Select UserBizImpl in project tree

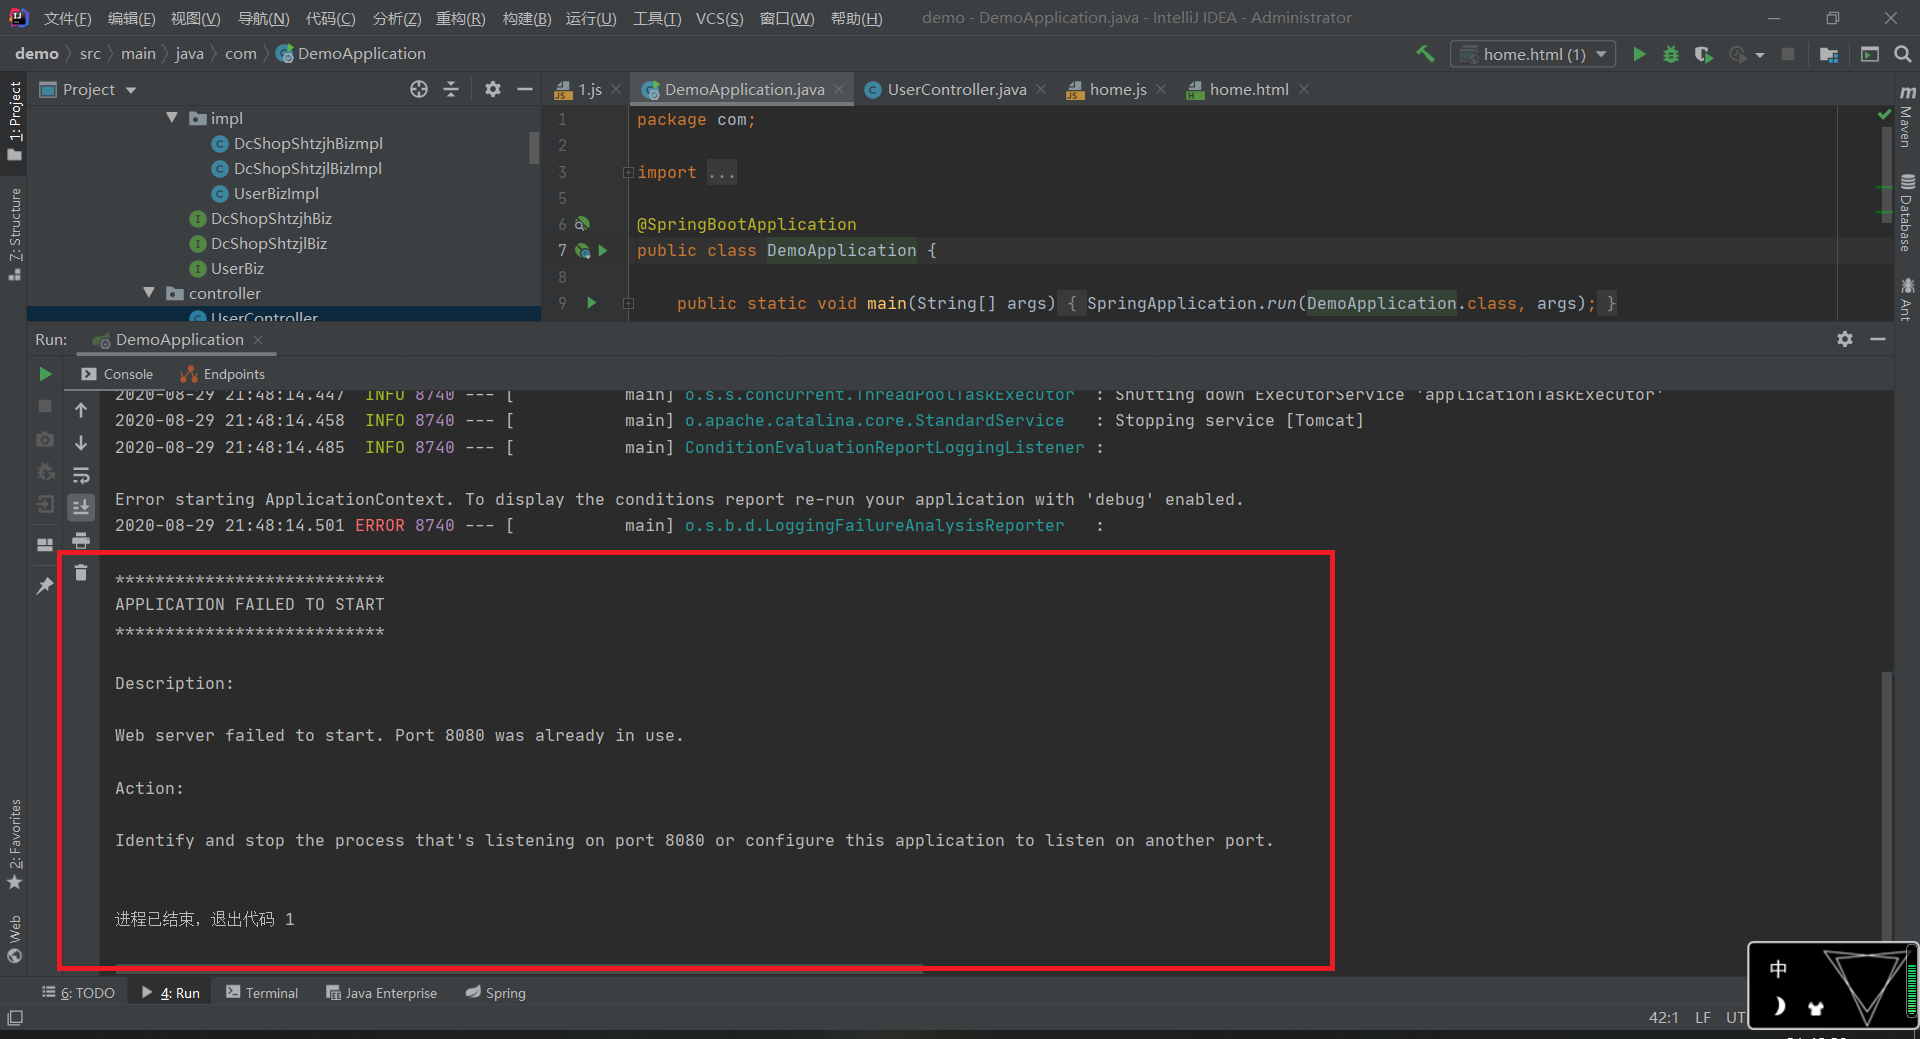pyautogui.click(x=276, y=193)
